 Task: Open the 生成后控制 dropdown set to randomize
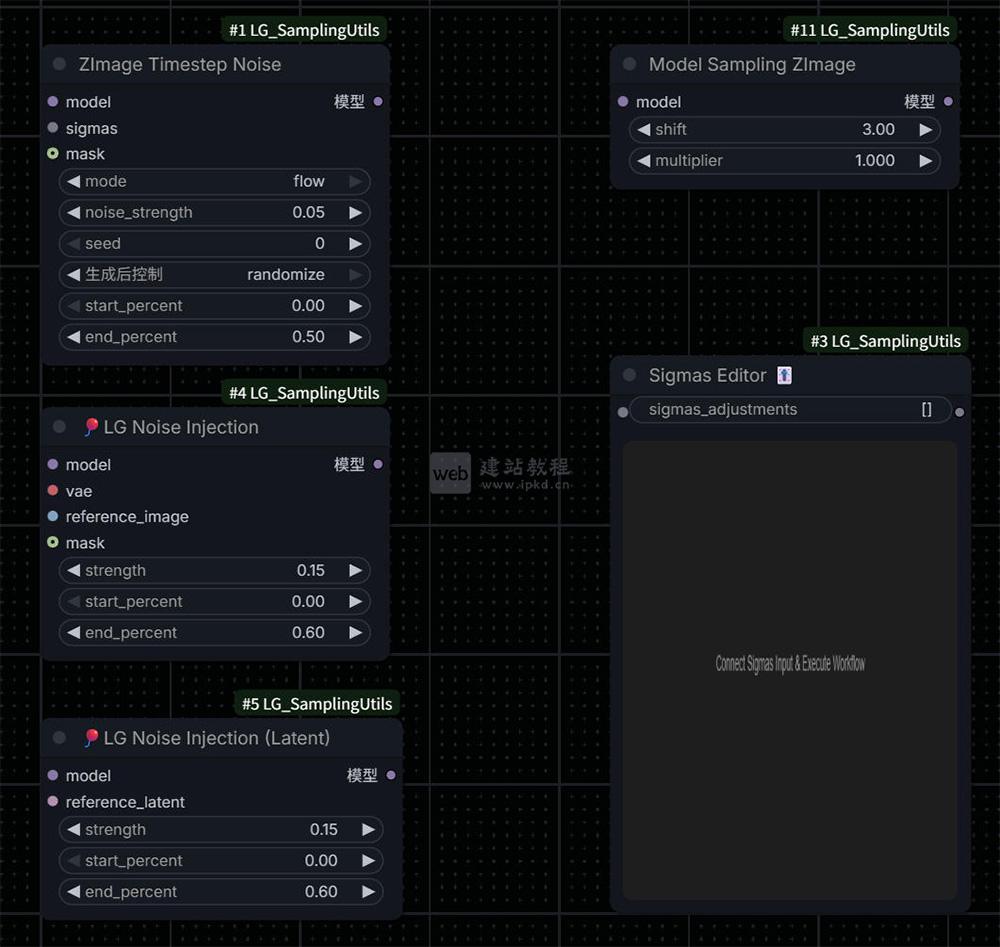214,275
